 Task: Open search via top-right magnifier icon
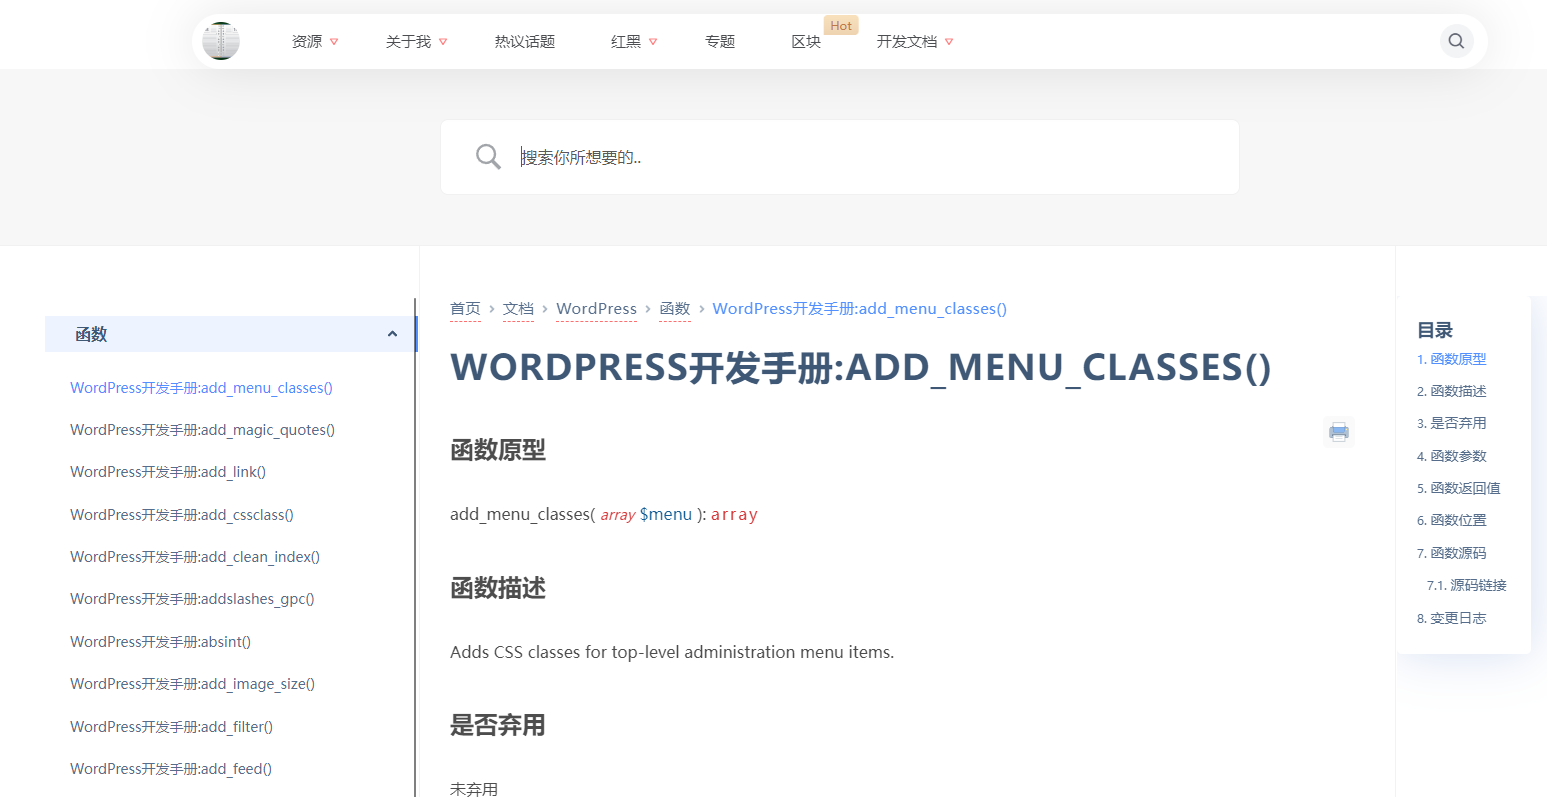coord(1456,41)
